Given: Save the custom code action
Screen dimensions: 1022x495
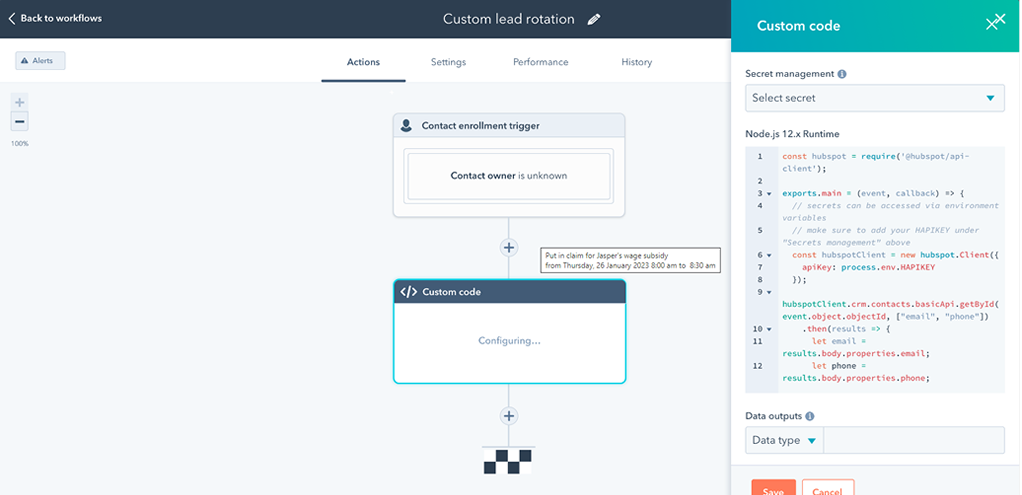Looking at the screenshot, I should [773, 489].
